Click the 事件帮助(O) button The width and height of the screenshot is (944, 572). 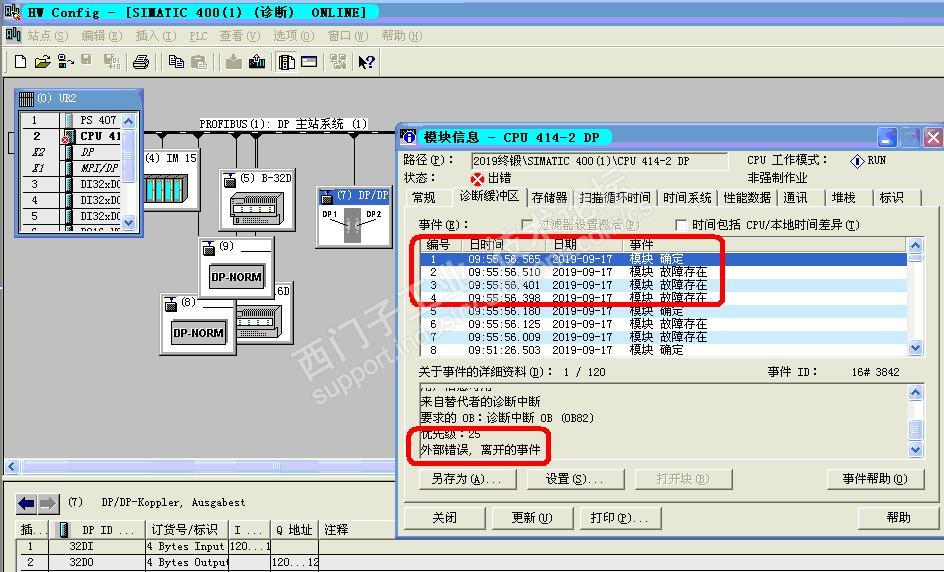point(875,479)
